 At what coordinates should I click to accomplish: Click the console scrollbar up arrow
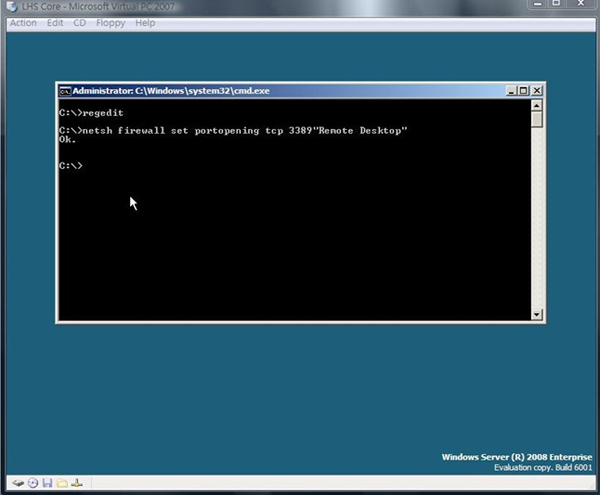click(x=537, y=104)
